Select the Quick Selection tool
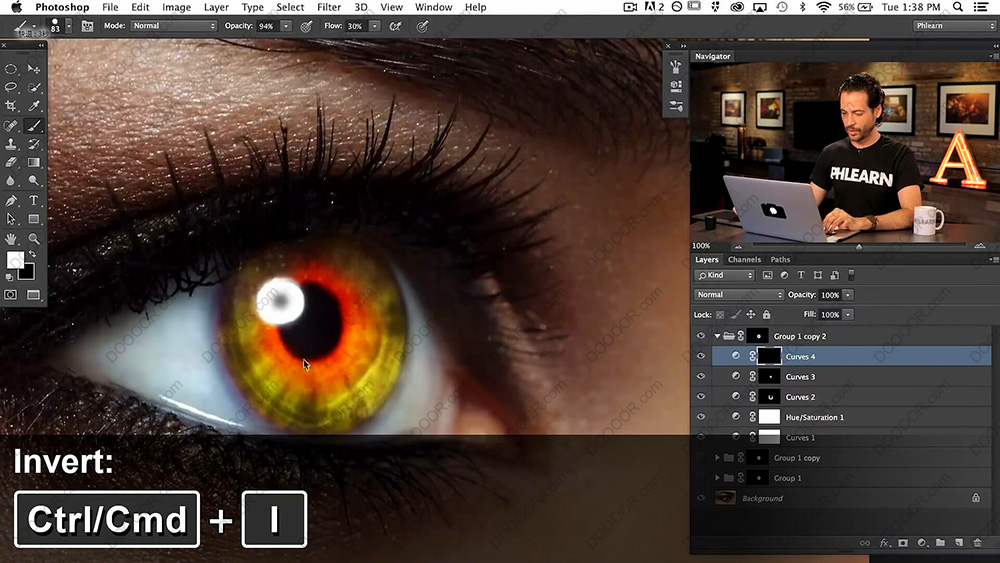The height and width of the screenshot is (563, 1000). tap(34, 87)
